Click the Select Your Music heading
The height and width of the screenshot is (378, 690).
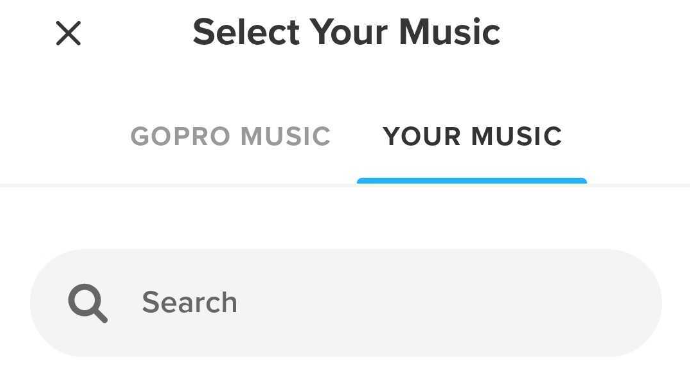346,32
